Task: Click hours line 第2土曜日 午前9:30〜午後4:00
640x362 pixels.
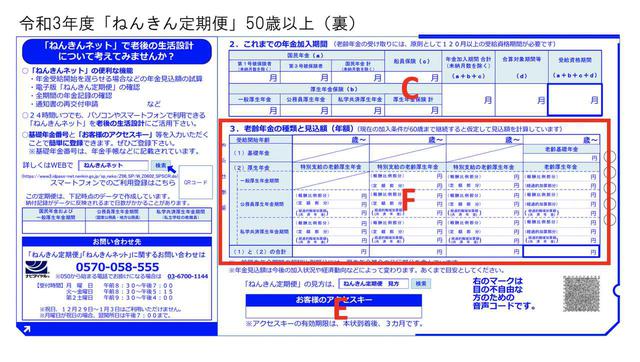Action: pos(119,298)
